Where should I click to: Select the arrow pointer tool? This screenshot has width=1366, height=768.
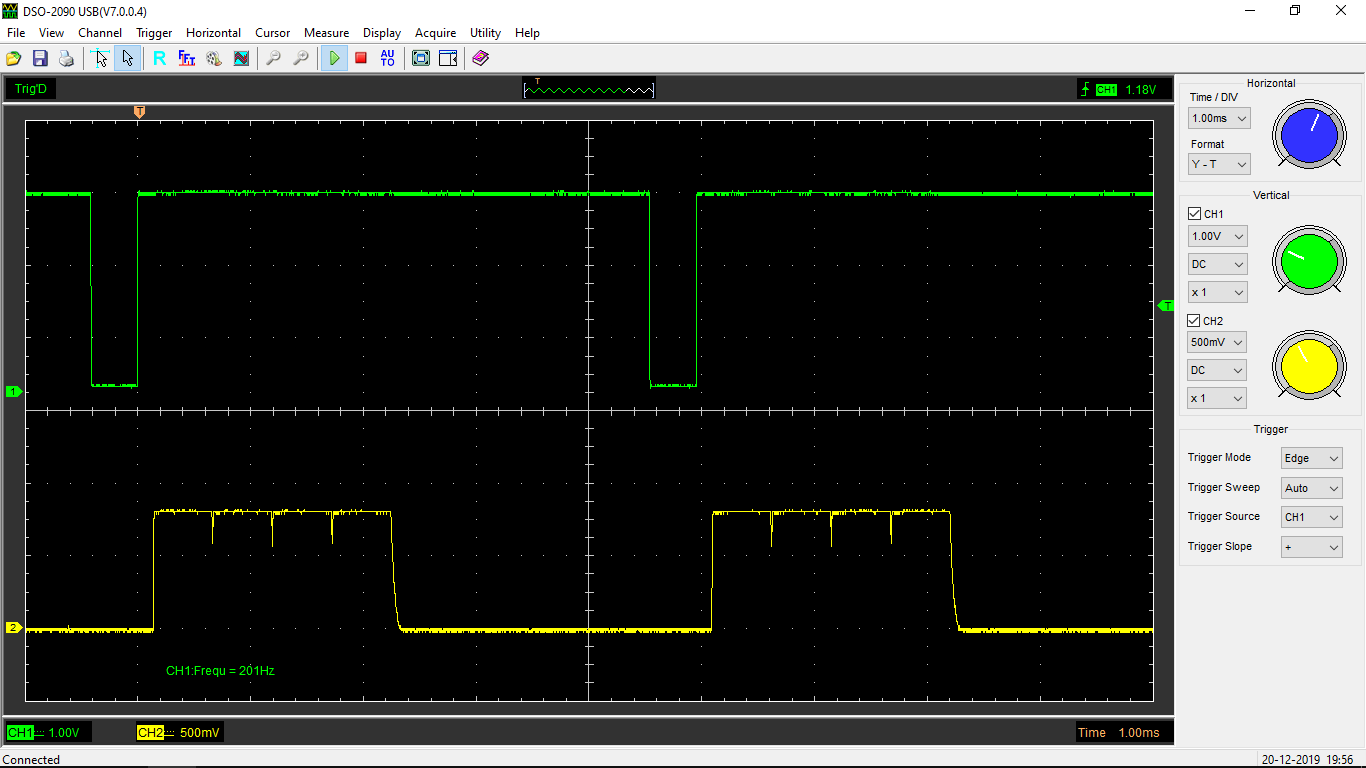click(x=127, y=59)
